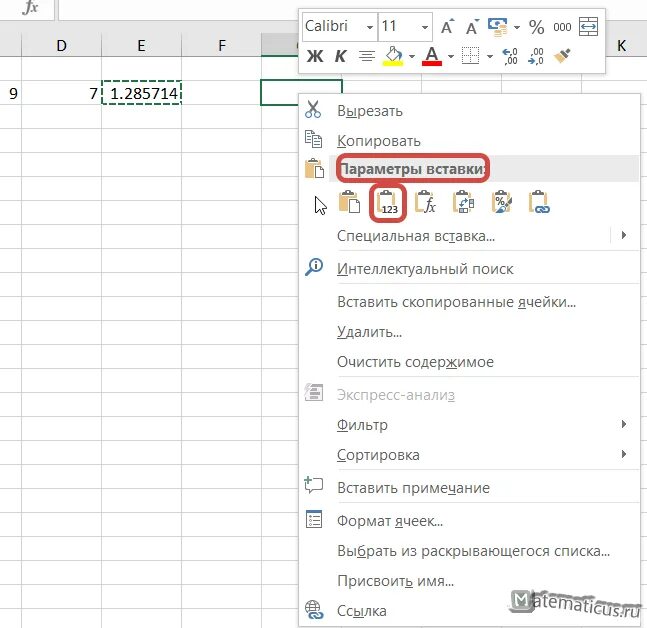Decrease decimal places in mini toolbar
The image size is (647, 628).
536,56
